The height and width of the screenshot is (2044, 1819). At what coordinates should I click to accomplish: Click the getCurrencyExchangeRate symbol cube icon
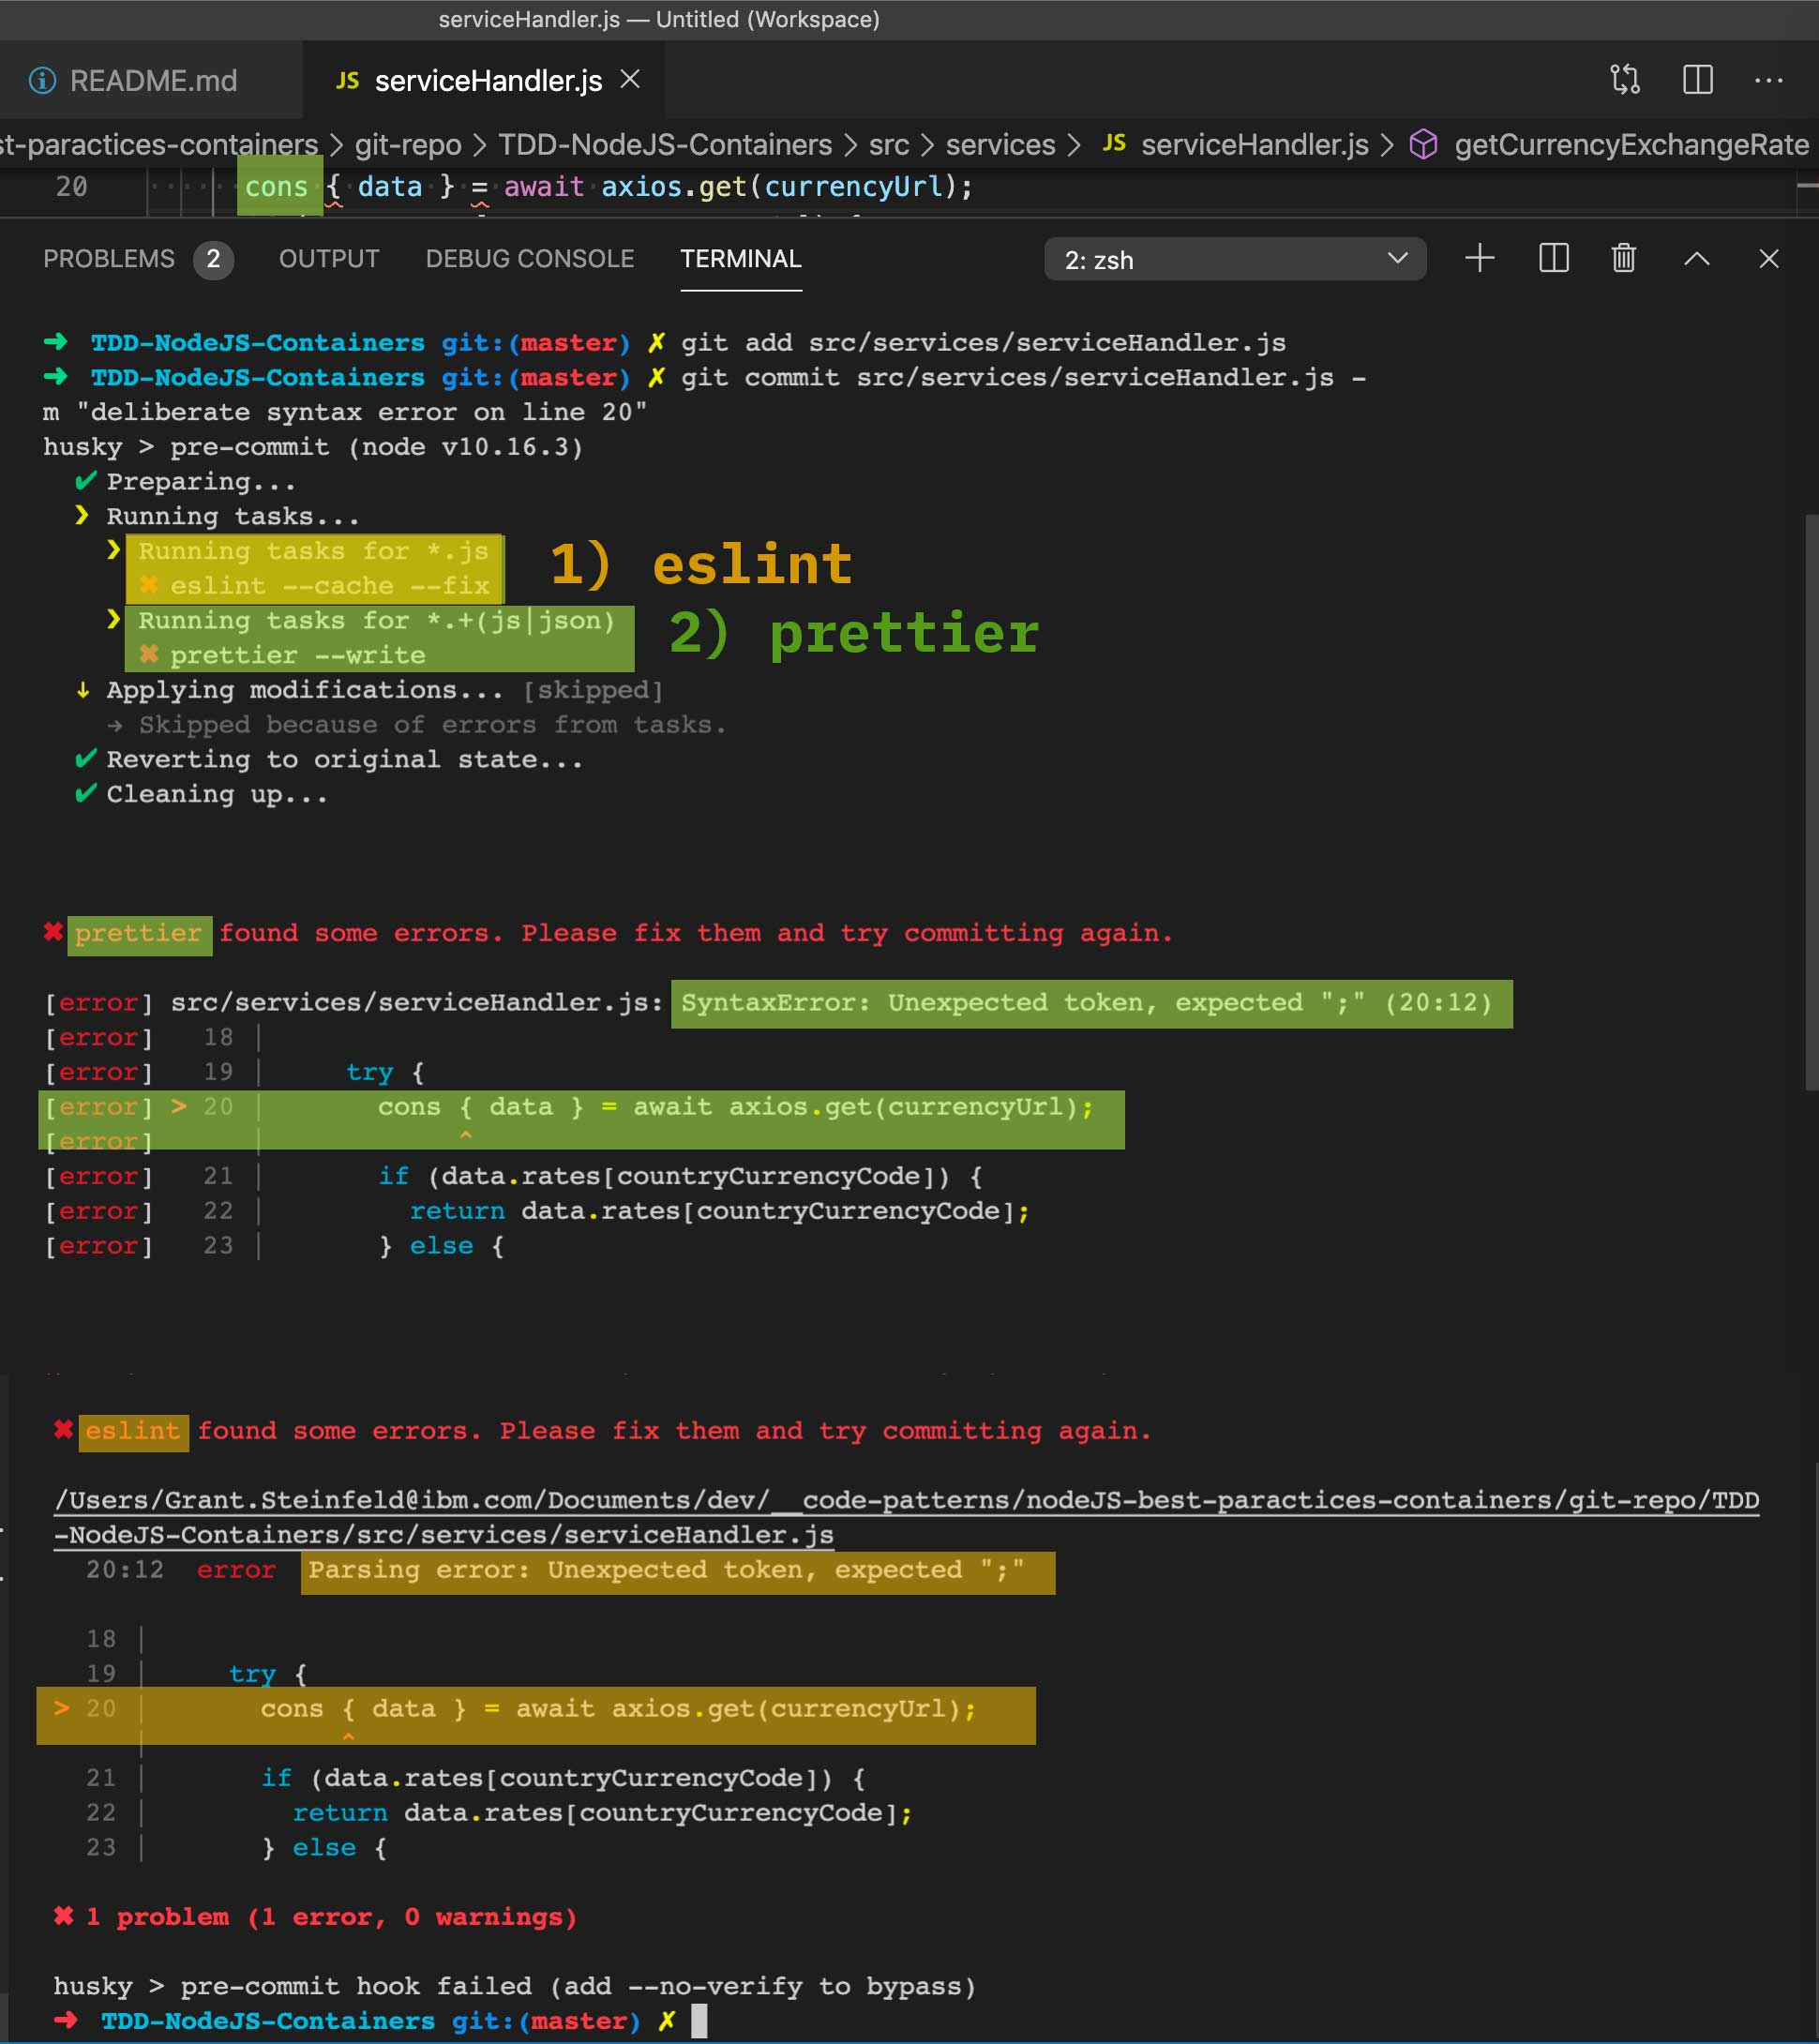coord(1423,145)
